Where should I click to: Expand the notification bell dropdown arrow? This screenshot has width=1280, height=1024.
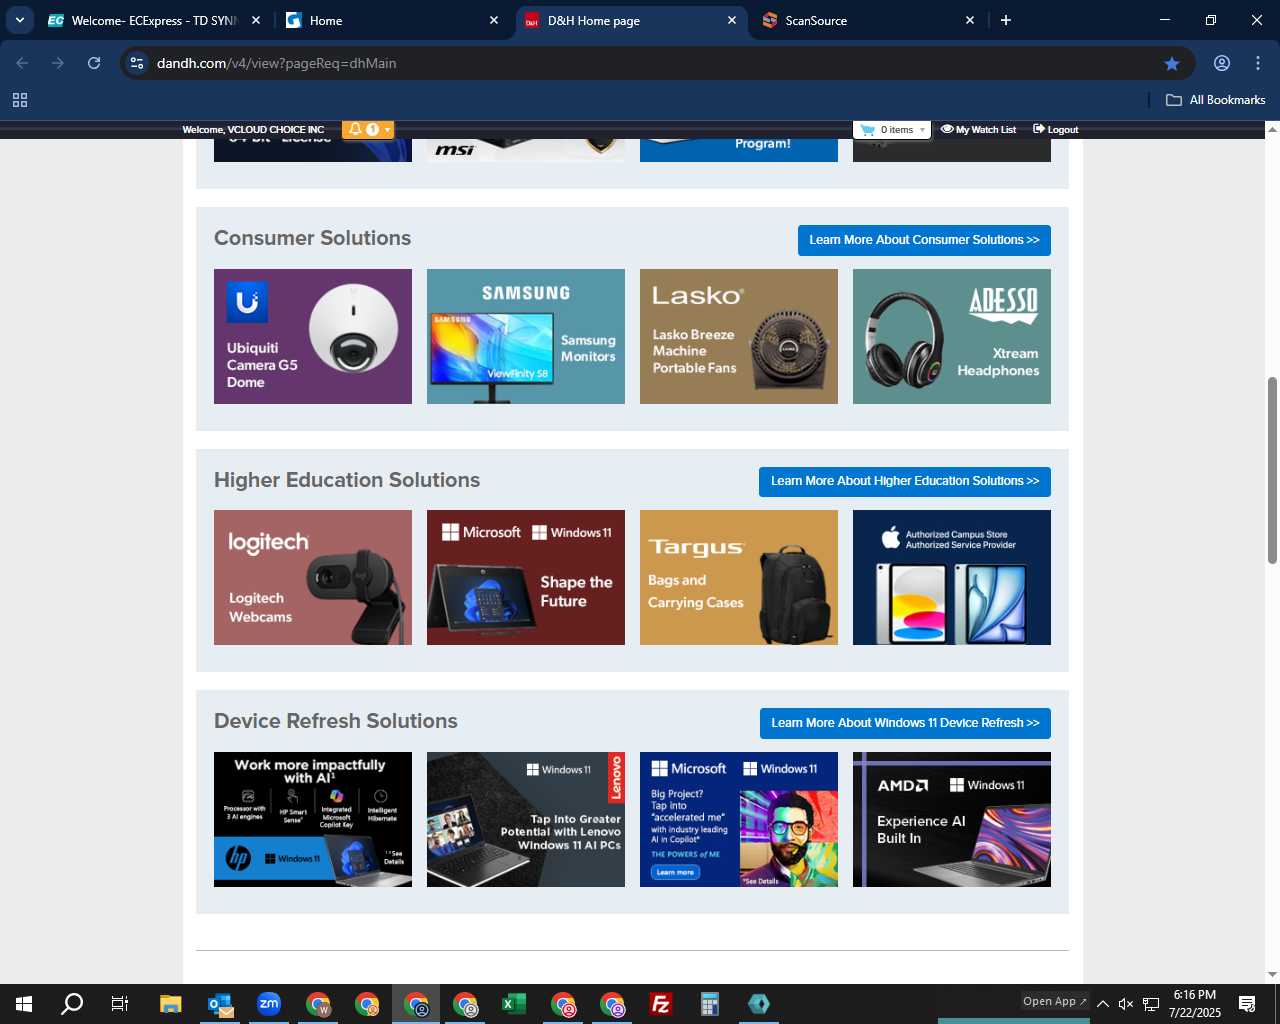click(x=387, y=130)
